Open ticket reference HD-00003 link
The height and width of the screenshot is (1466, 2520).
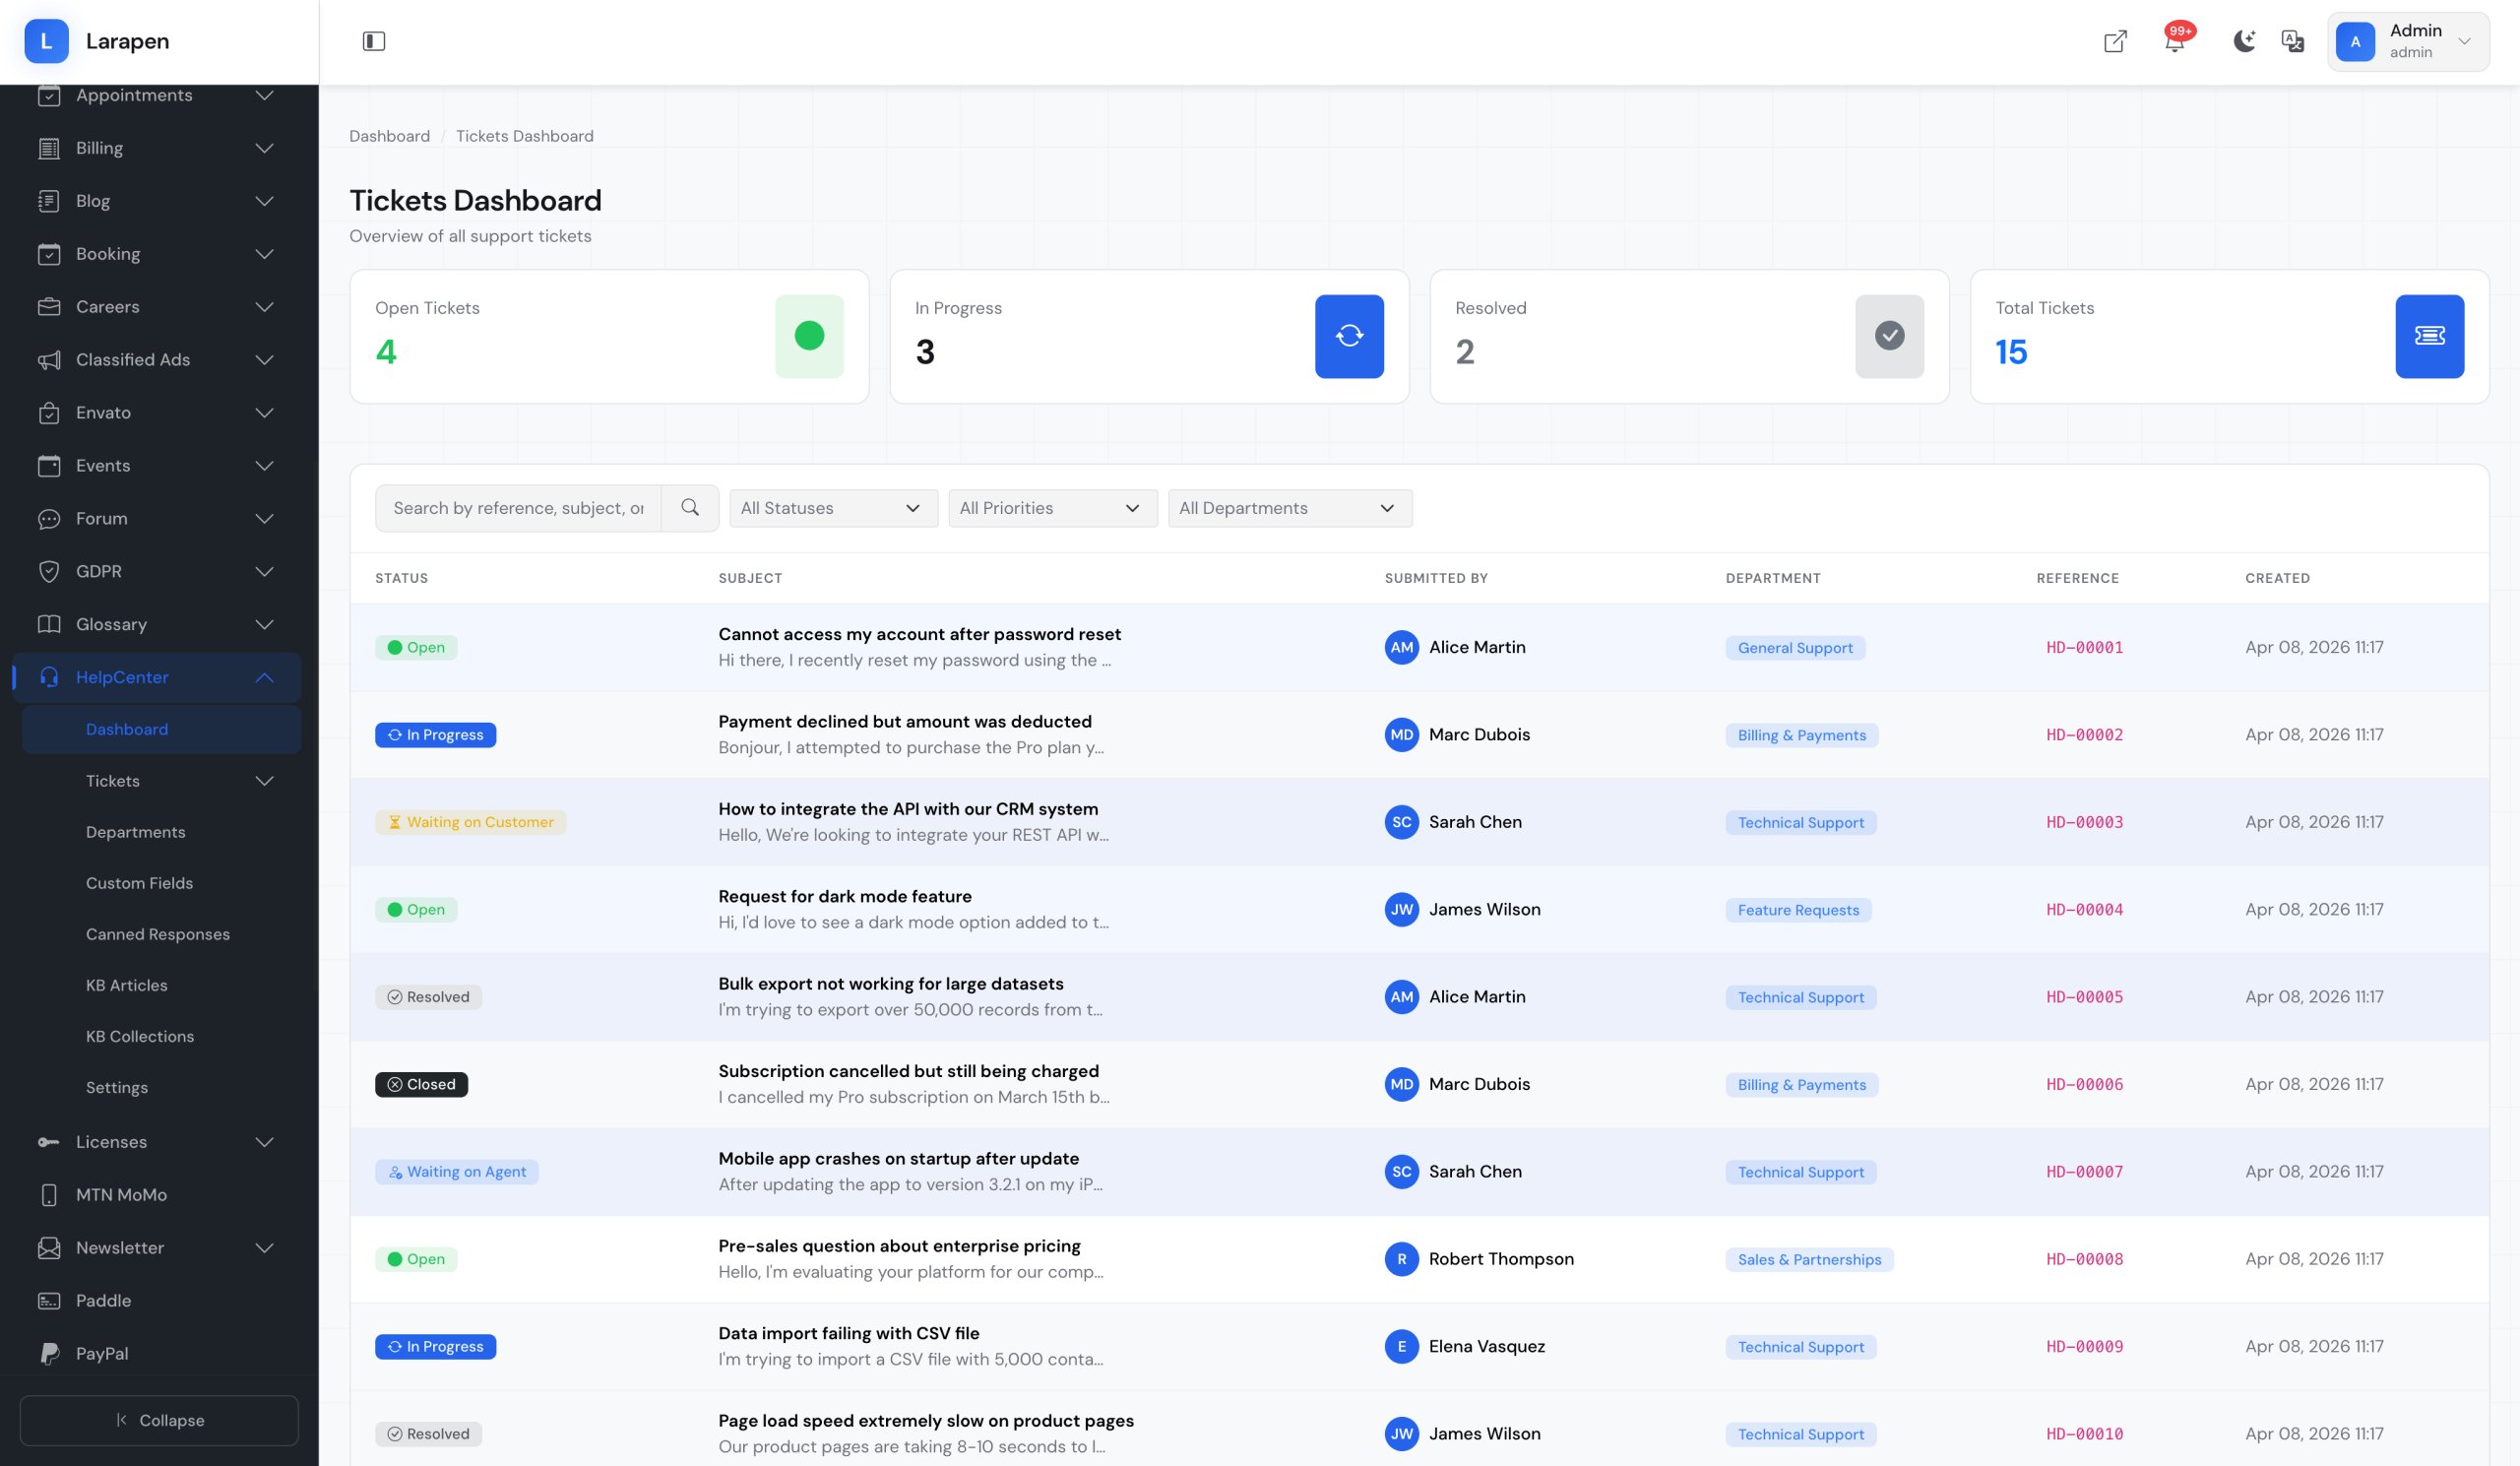point(2084,822)
